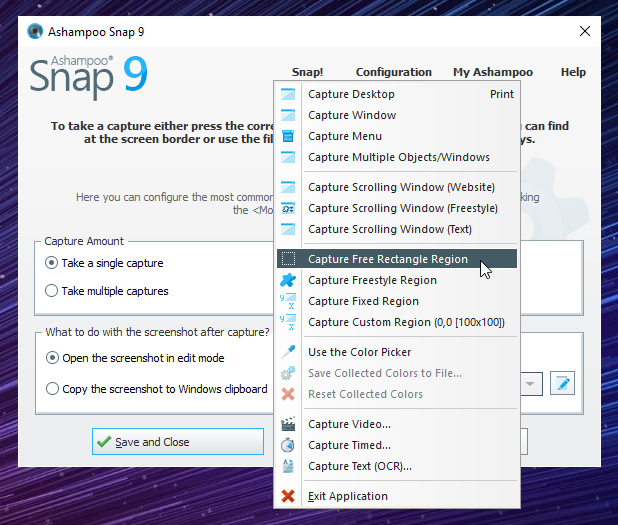Click the dotted rectangle region icon
Viewport: 618px width, 525px height.
point(288,259)
